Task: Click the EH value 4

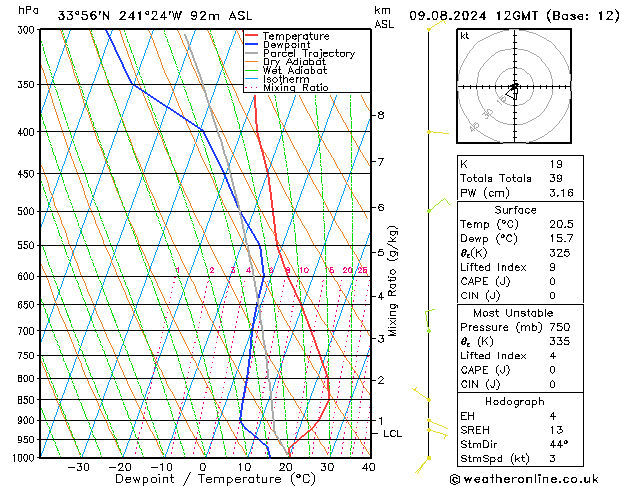Action: [x=552, y=416]
